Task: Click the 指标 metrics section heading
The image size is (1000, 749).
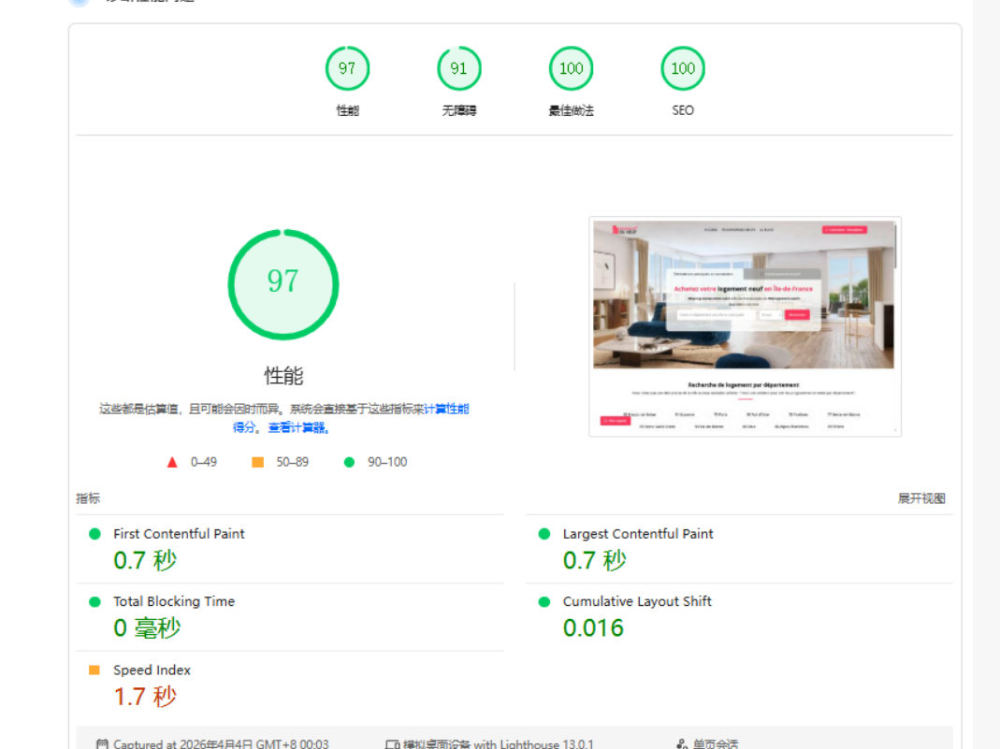Action: click(x=88, y=498)
